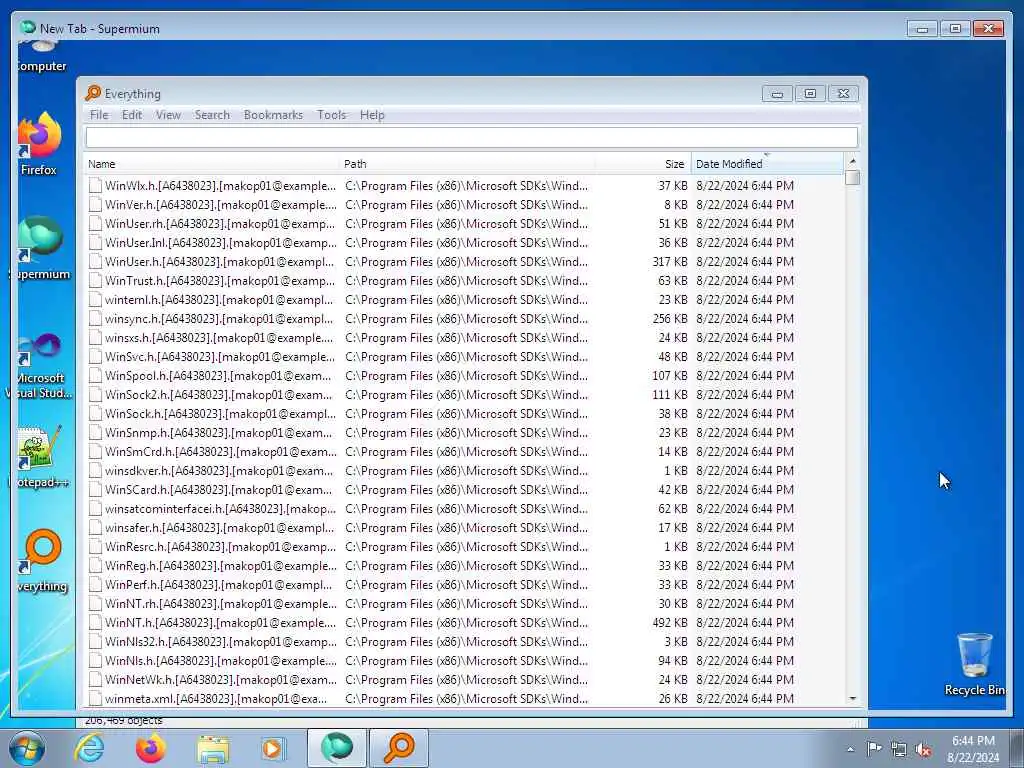This screenshot has width=1024, height=768.
Task: Sort by Date Modified column header
Action: click(767, 164)
